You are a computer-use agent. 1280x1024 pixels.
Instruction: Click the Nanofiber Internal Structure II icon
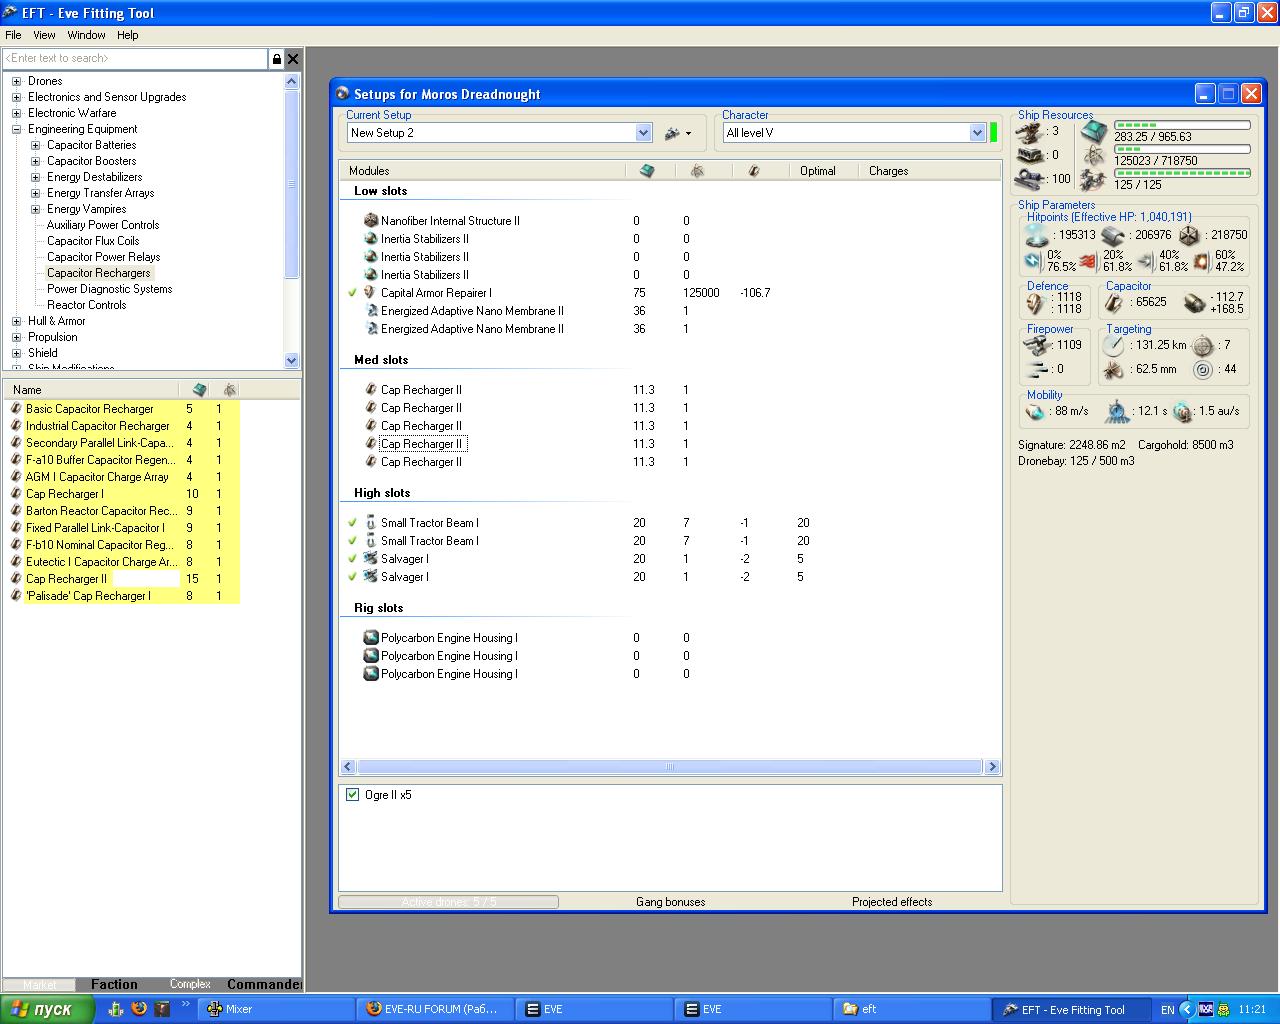click(370, 221)
